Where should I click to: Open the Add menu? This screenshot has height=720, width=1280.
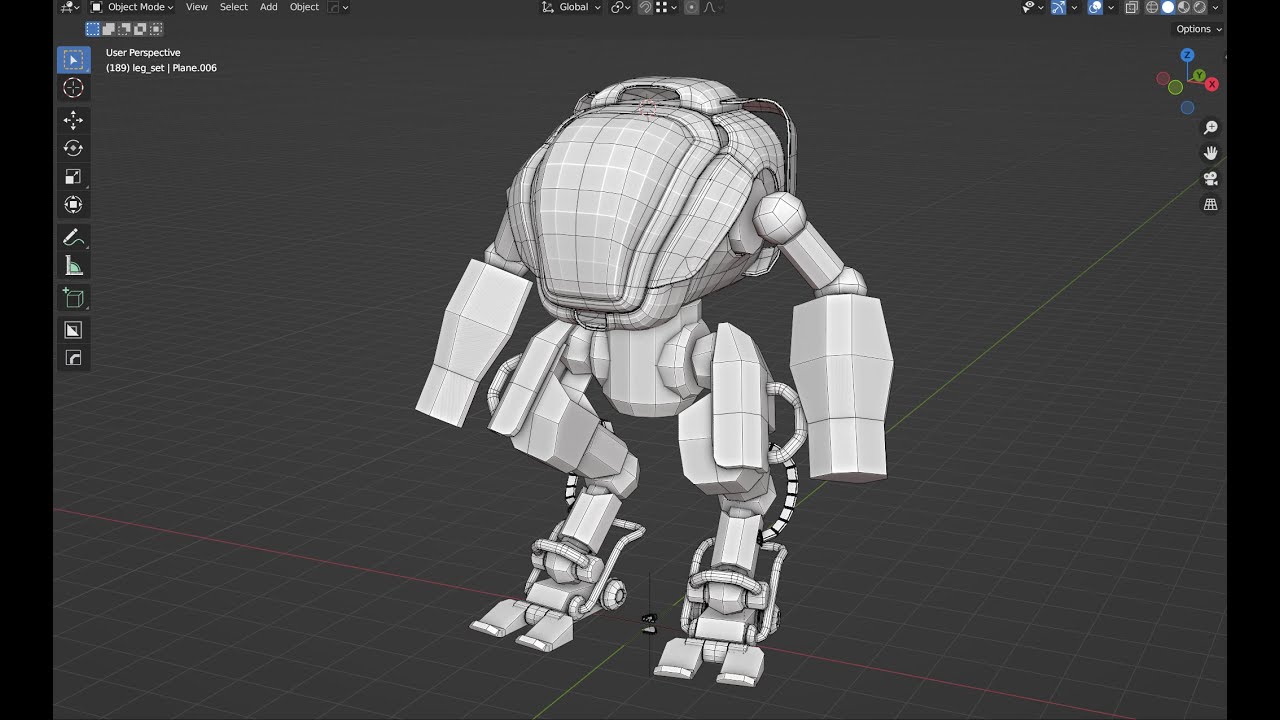click(x=269, y=7)
